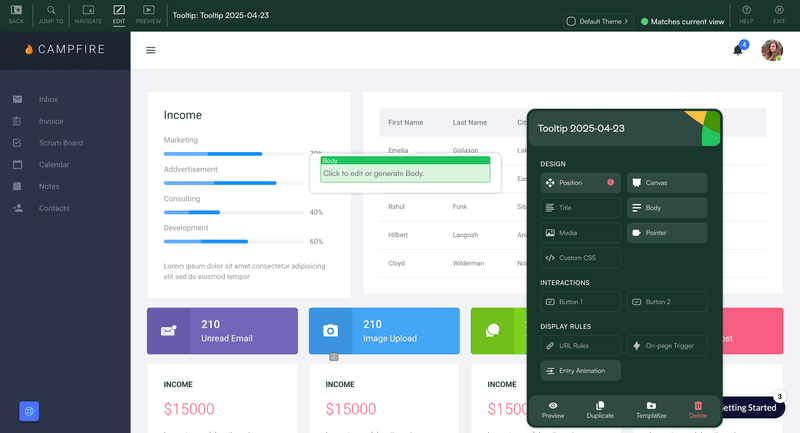Open Scrum Board in the sidebar
The image size is (800, 433).
point(61,143)
